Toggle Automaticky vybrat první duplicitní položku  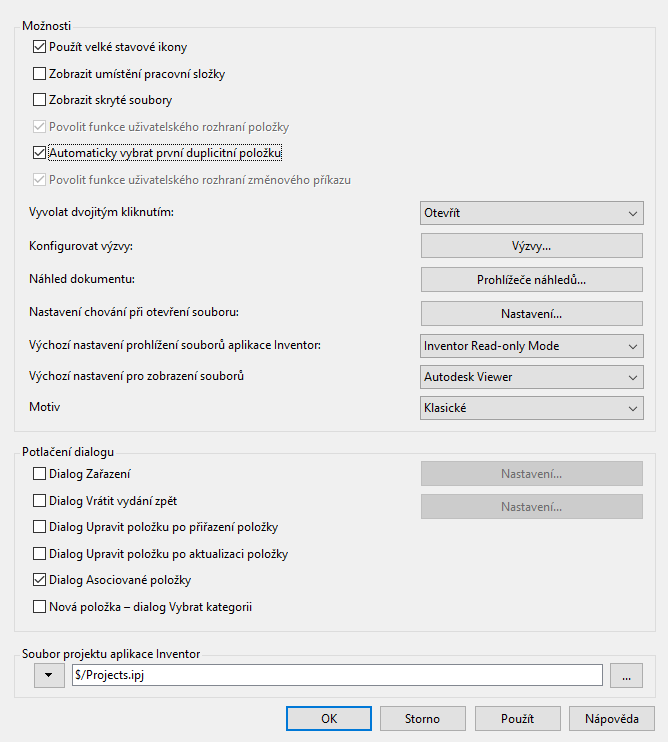click(x=39, y=153)
